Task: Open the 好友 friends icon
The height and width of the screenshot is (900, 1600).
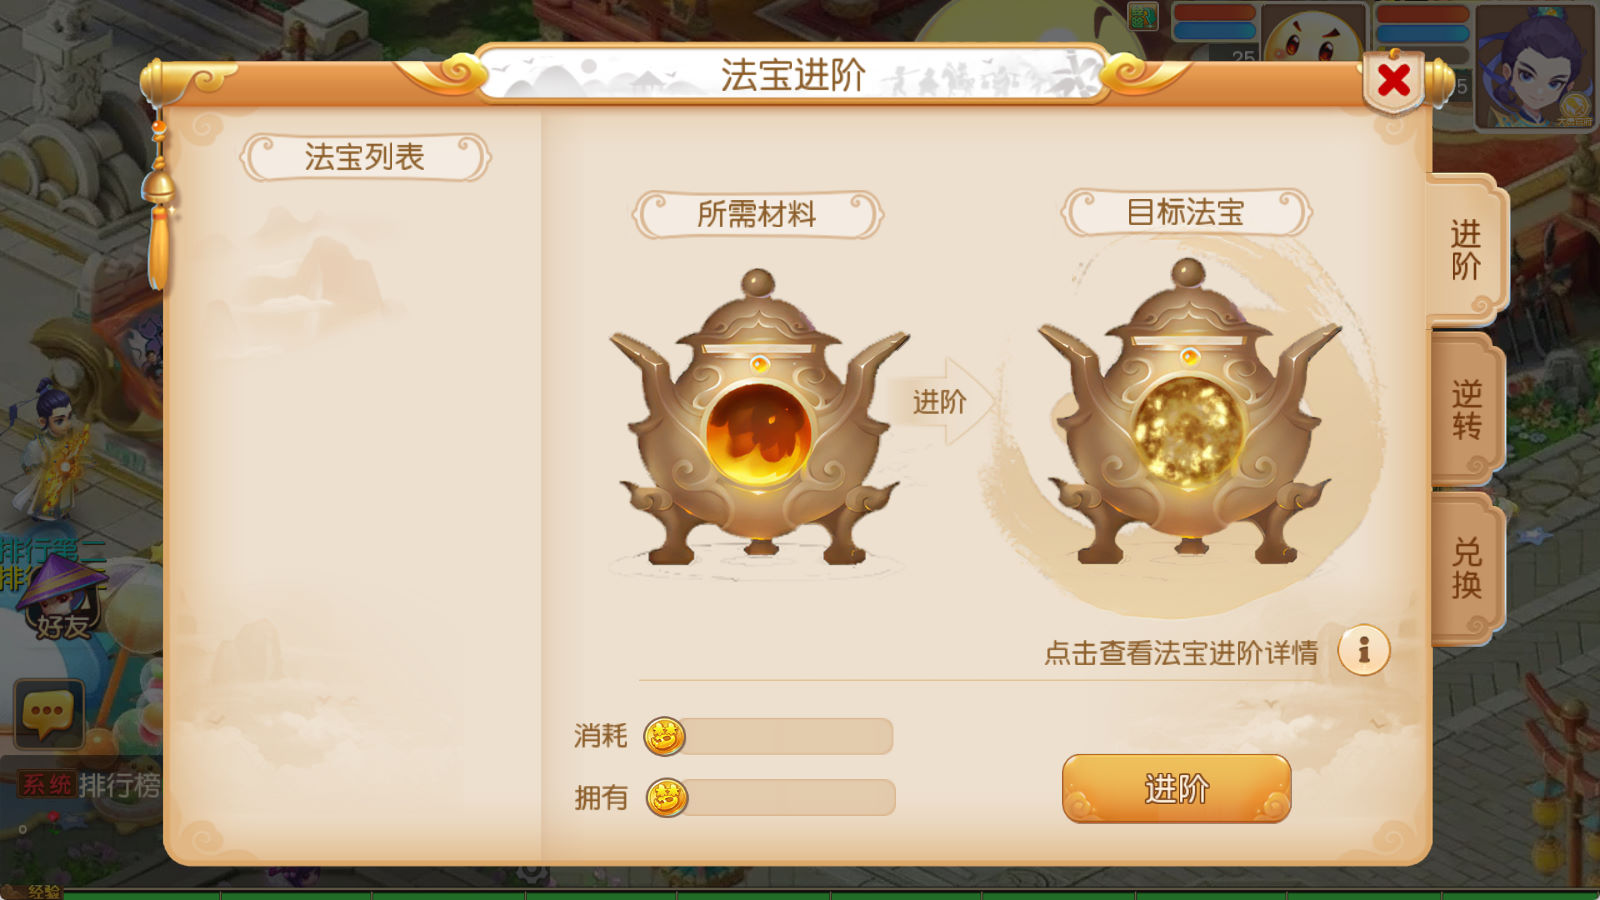Action: pyautogui.click(x=62, y=600)
